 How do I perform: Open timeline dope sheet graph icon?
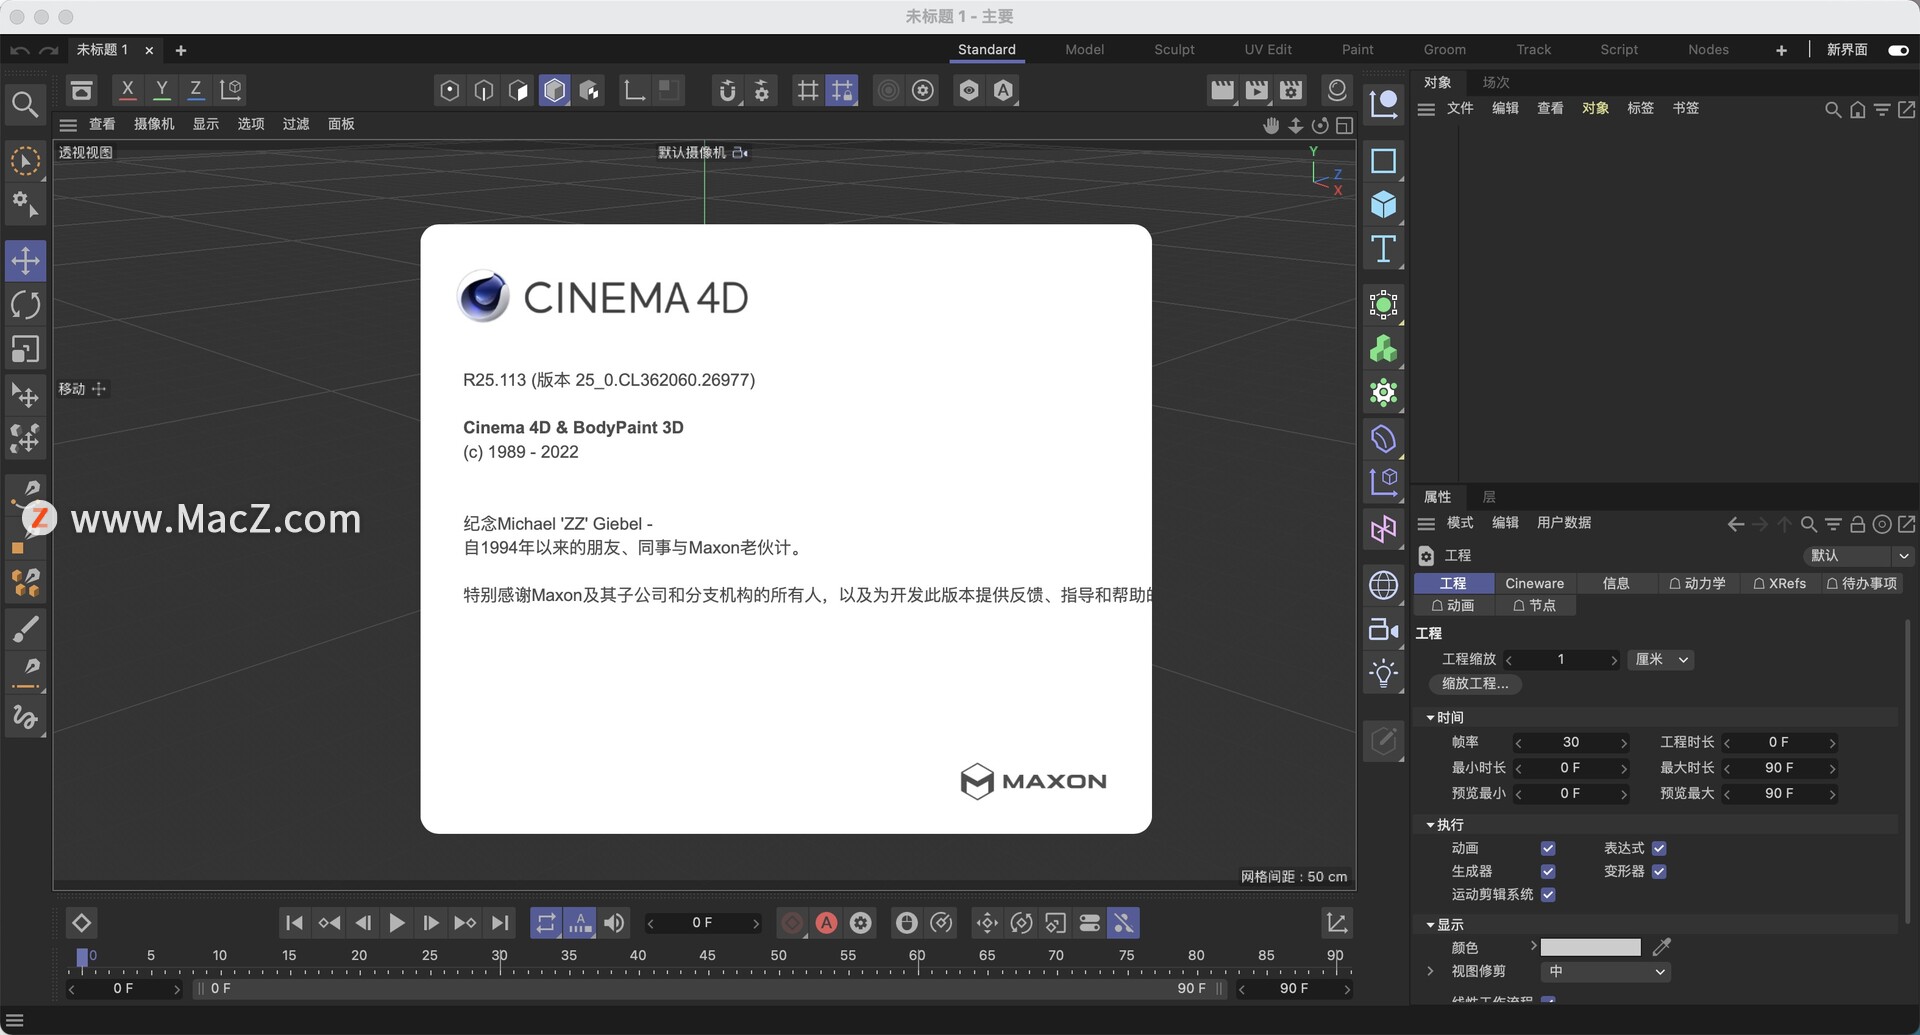pyautogui.click(x=1336, y=923)
